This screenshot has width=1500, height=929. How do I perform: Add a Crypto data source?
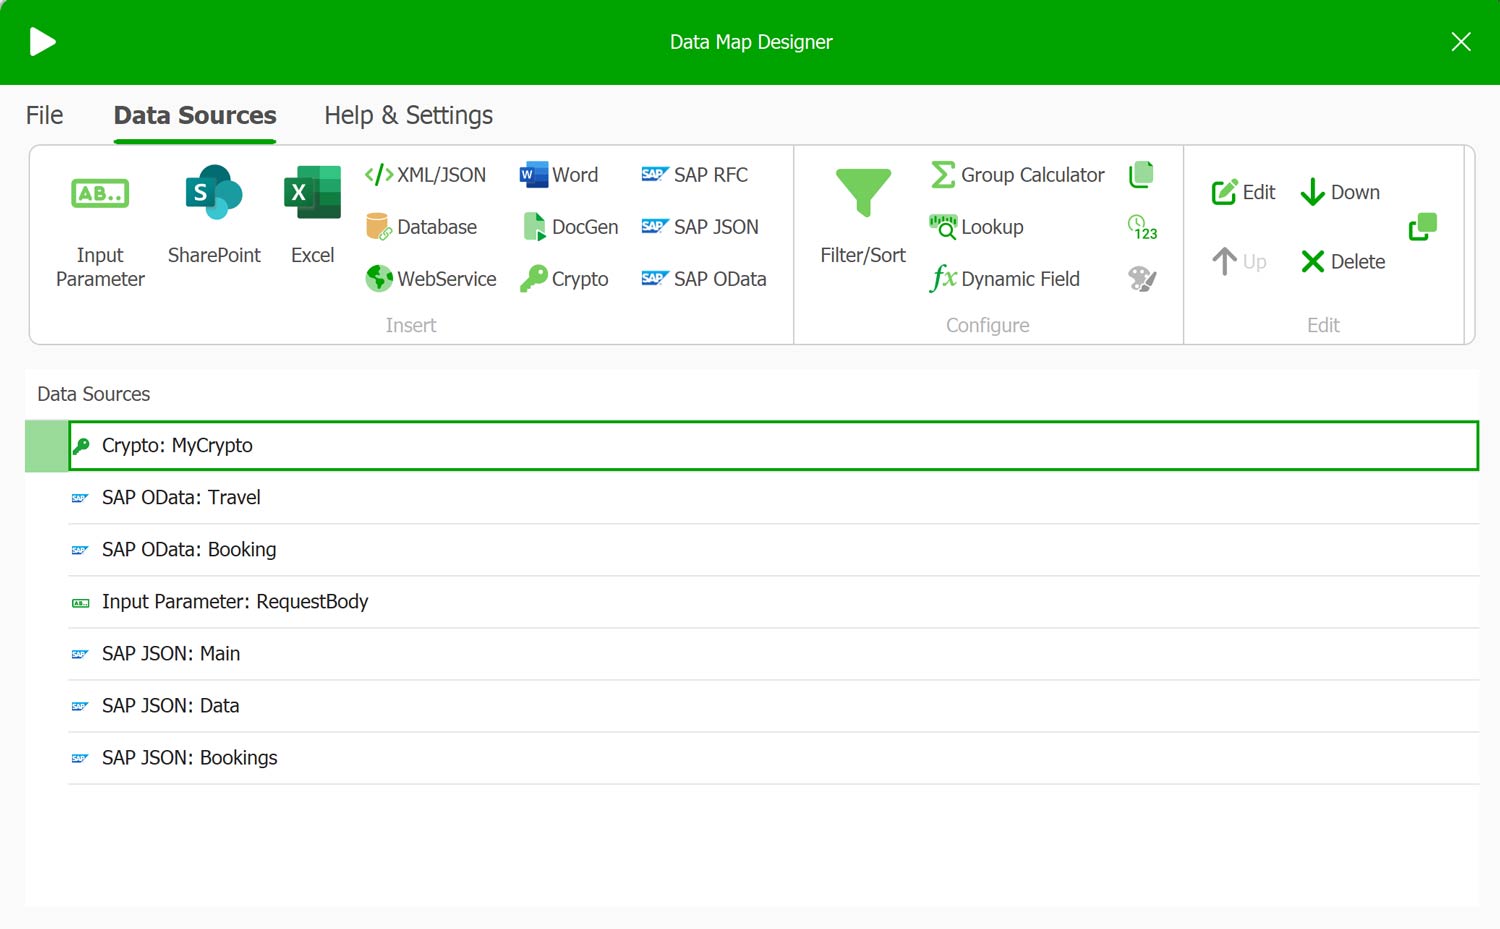coord(564,279)
